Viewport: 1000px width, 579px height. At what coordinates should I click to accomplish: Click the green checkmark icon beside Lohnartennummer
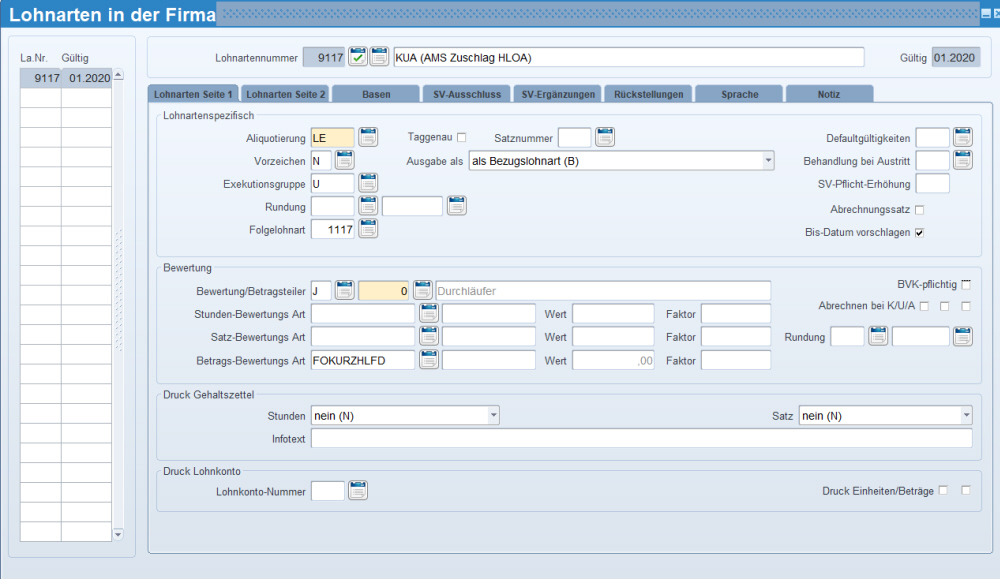click(x=358, y=57)
